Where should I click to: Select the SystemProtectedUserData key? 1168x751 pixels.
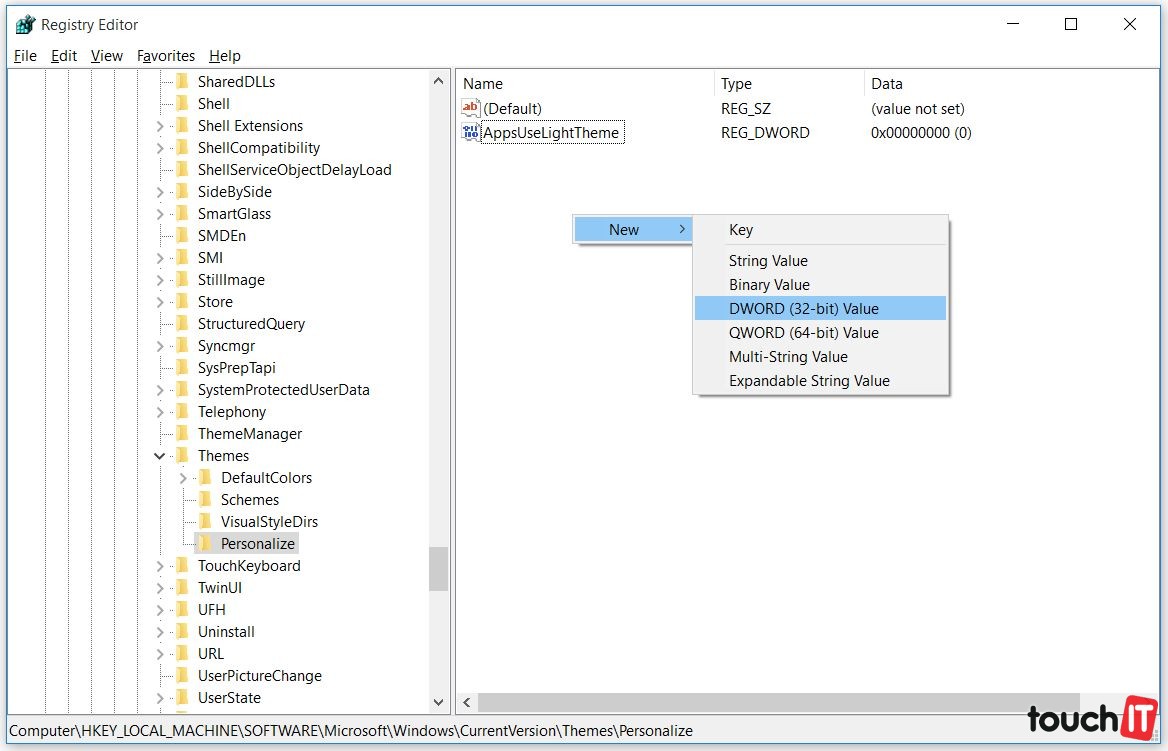coord(283,390)
